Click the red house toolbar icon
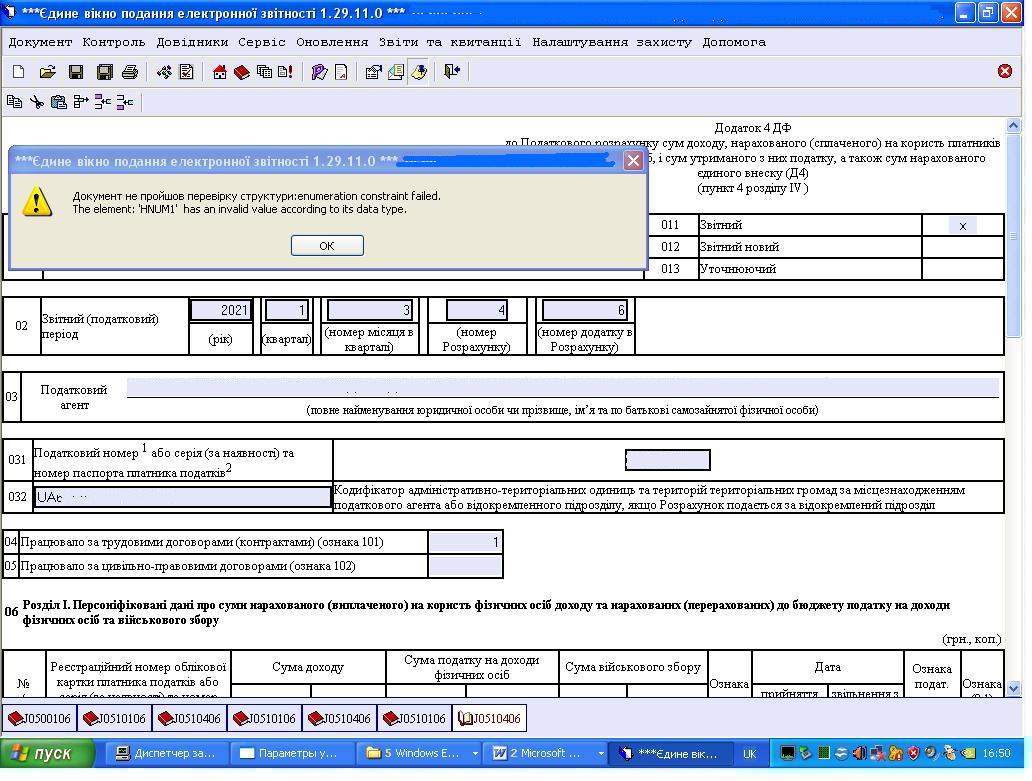Screen dimensions: 1032x781 220,72
